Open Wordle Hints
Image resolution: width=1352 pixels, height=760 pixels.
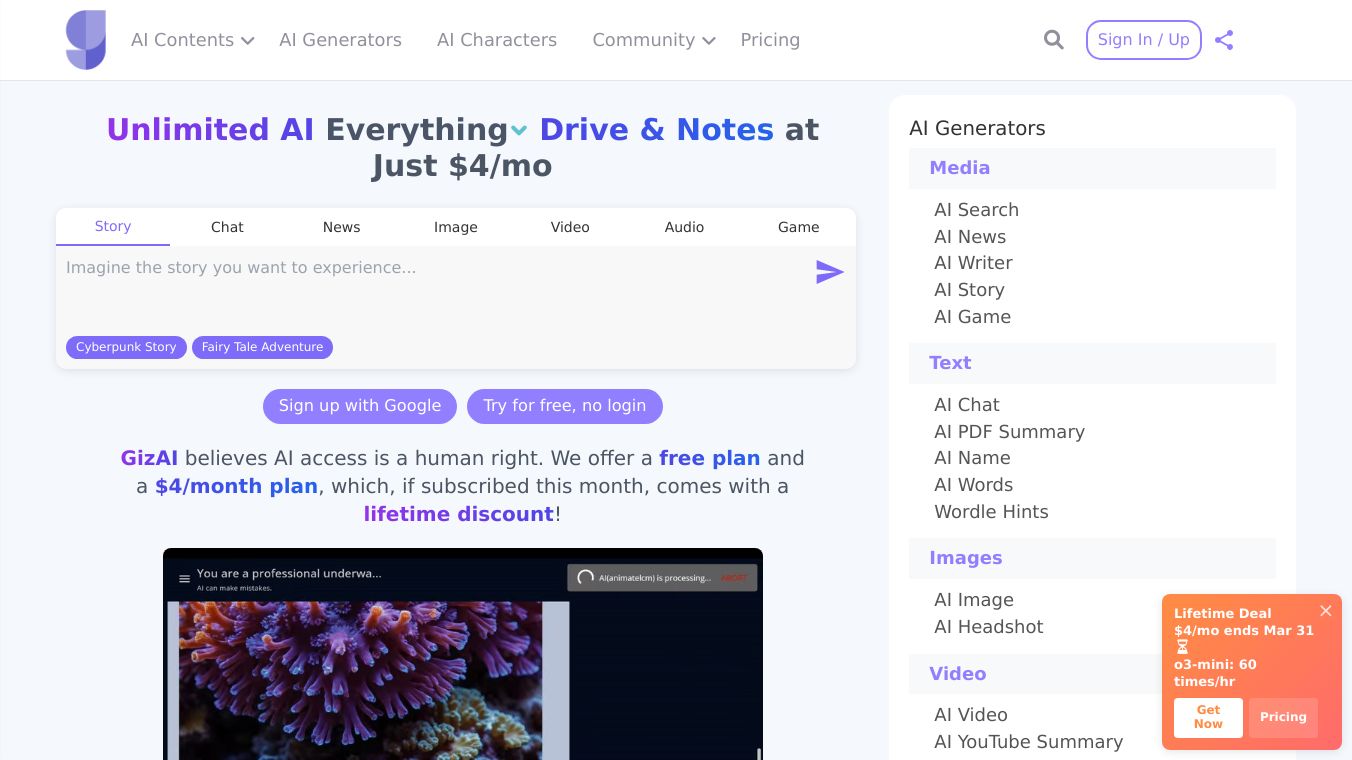[x=991, y=512]
